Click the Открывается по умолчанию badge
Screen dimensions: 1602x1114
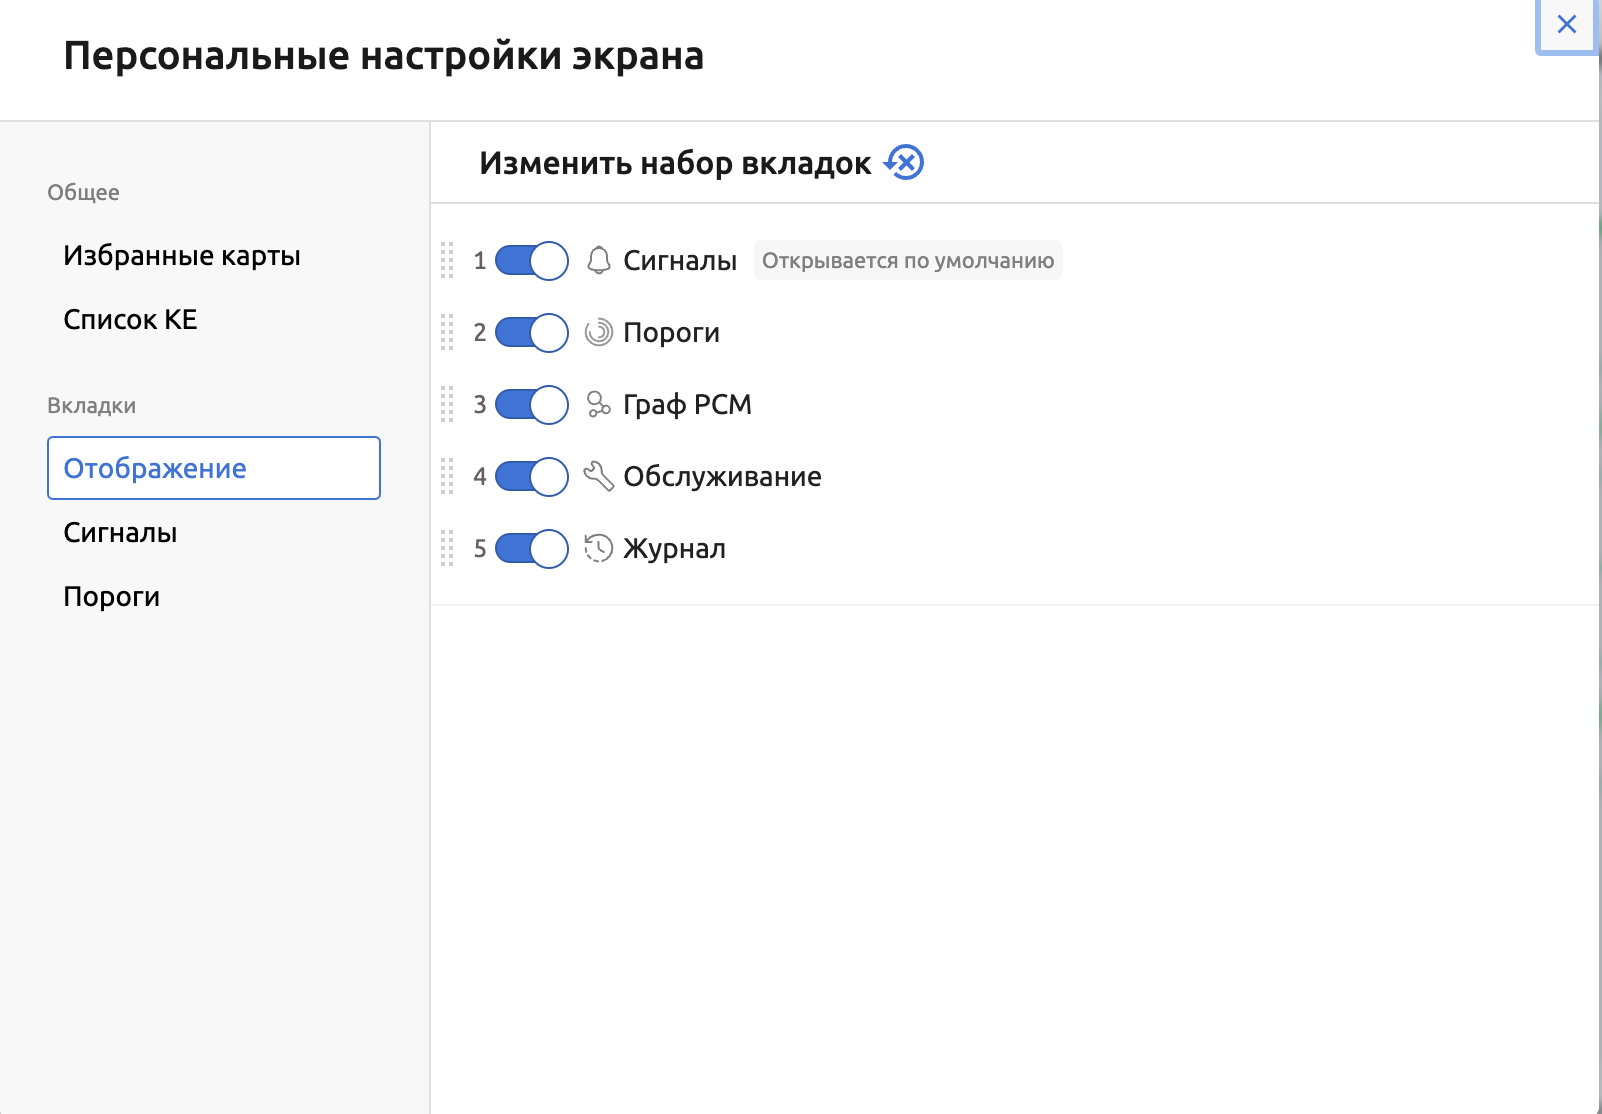point(907,260)
